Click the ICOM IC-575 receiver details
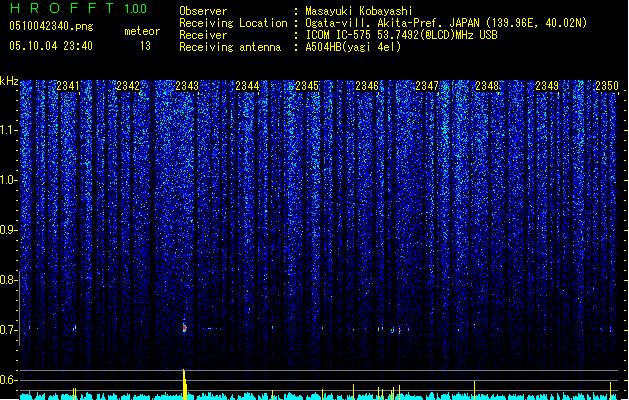Viewport: 629px width, 400px height. click(x=402, y=35)
